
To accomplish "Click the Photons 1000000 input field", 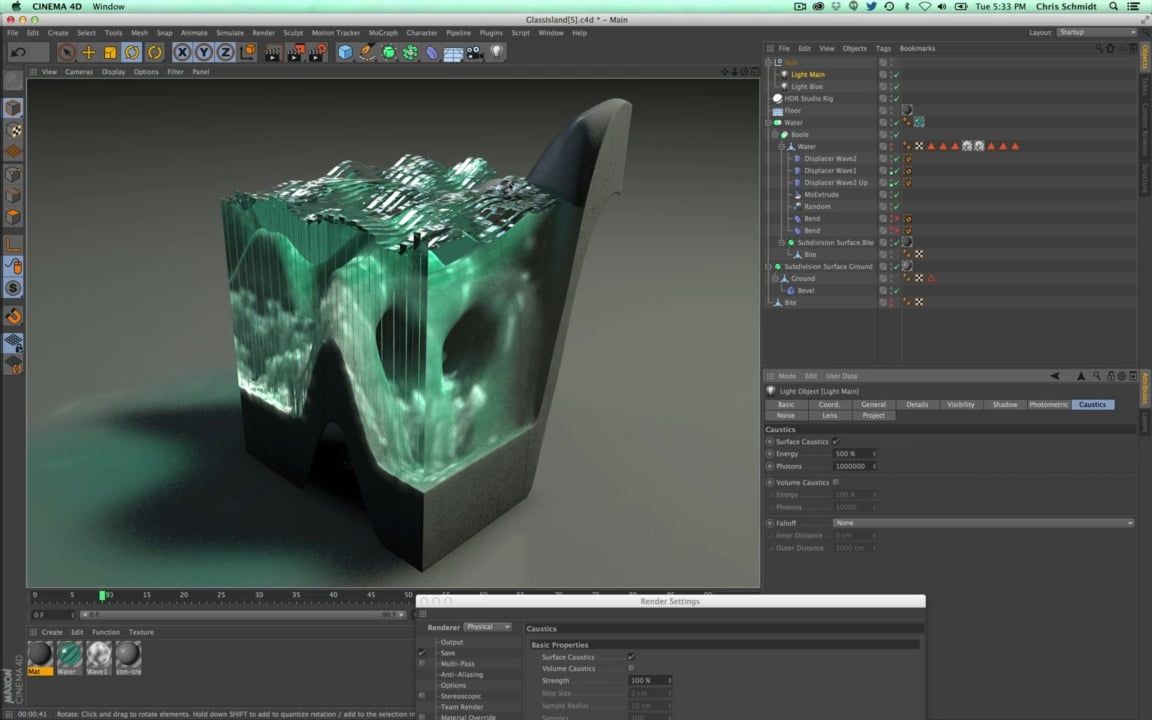I will (855, 467).
